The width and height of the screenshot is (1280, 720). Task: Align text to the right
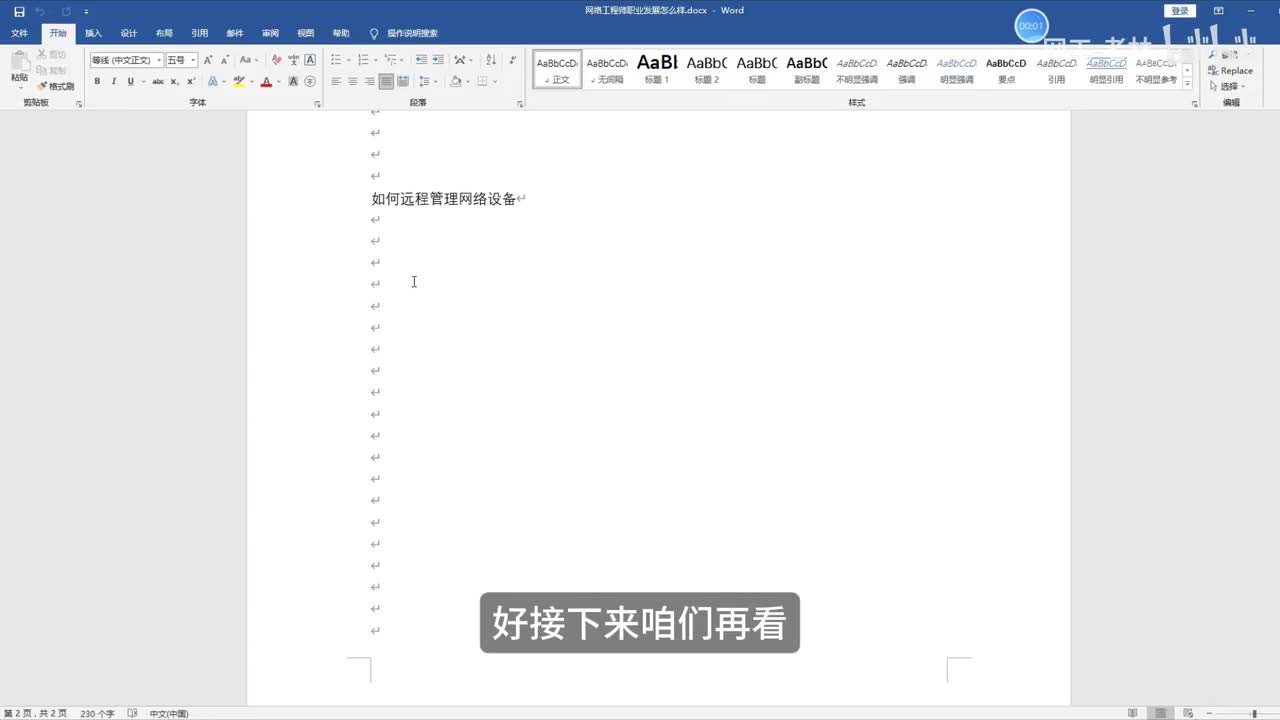(x=370, y=81)
